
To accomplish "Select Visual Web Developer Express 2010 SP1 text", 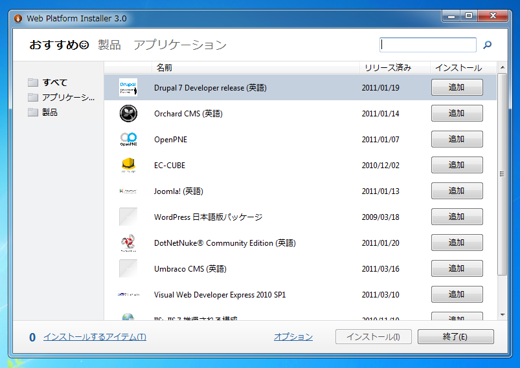I will [x=220, y=295].
